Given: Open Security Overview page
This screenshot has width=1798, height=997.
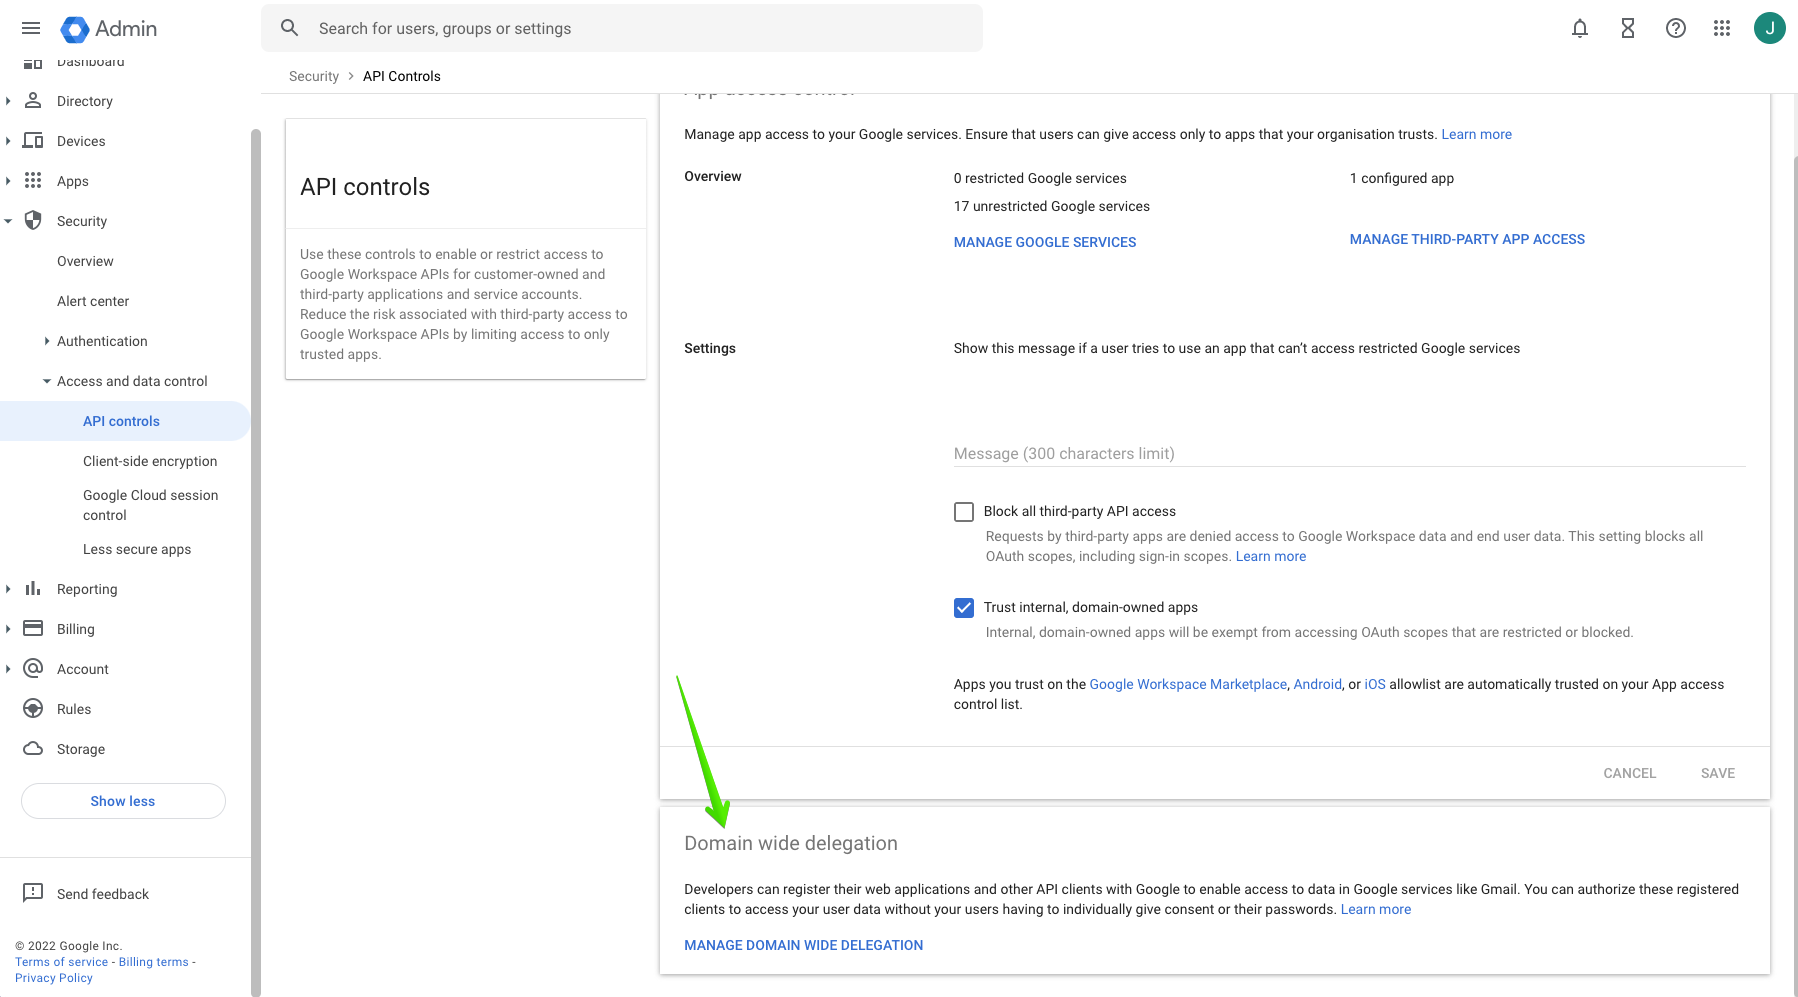Looking at the screenshot, I should pyautogui.click(x=85, y=261).
